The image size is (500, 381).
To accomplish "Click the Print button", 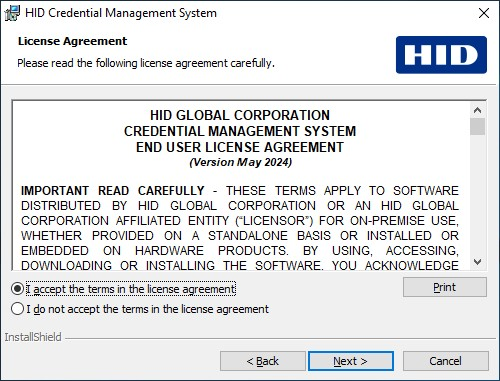I will tap(445, 287).
